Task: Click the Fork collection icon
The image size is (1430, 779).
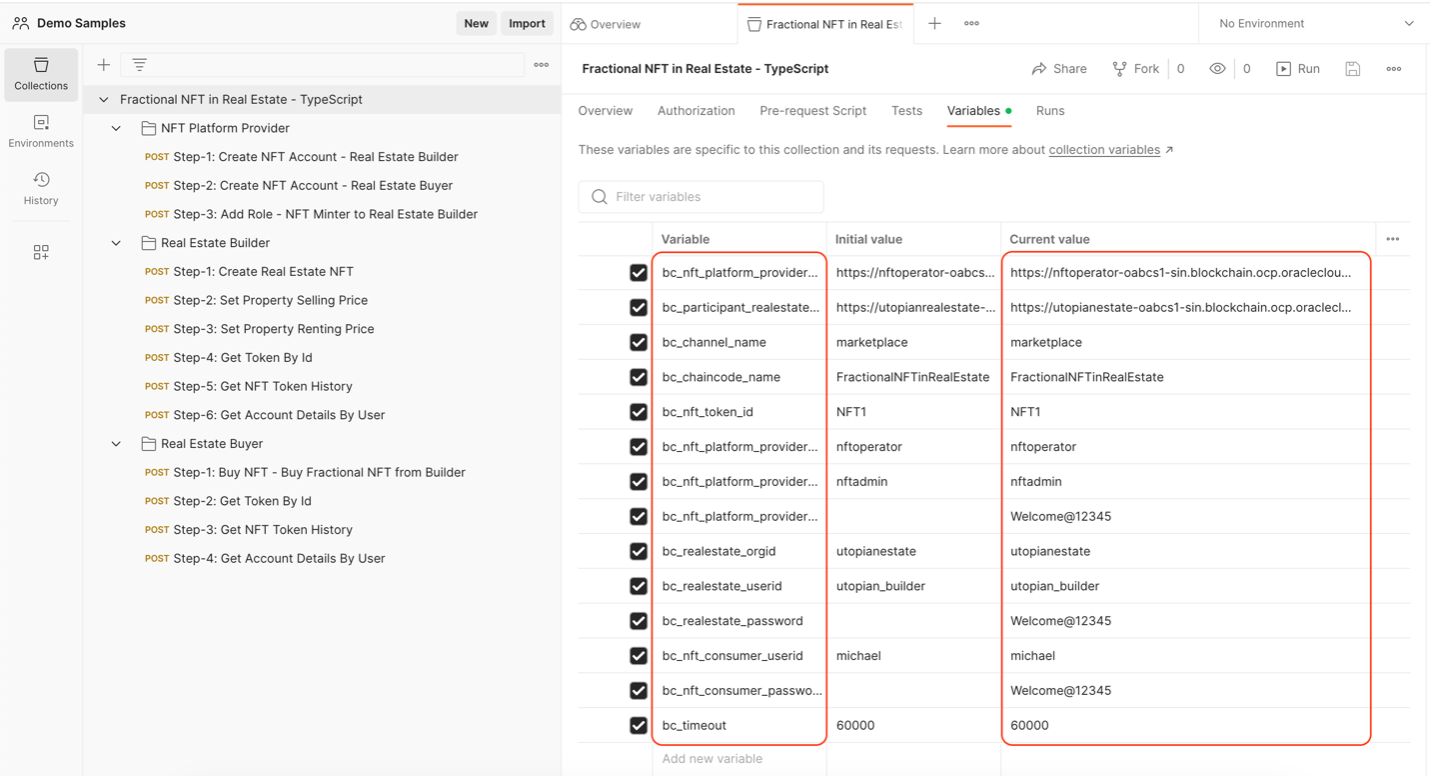Action: (1120, 69)
